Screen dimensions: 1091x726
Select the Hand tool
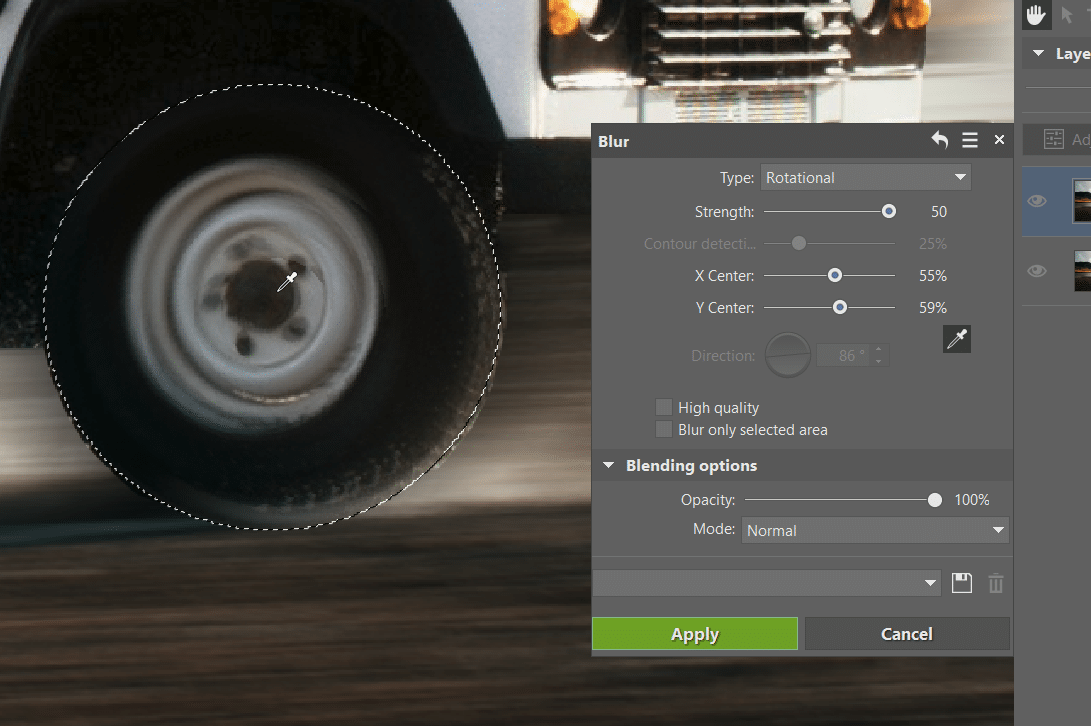pos(1036,15)
